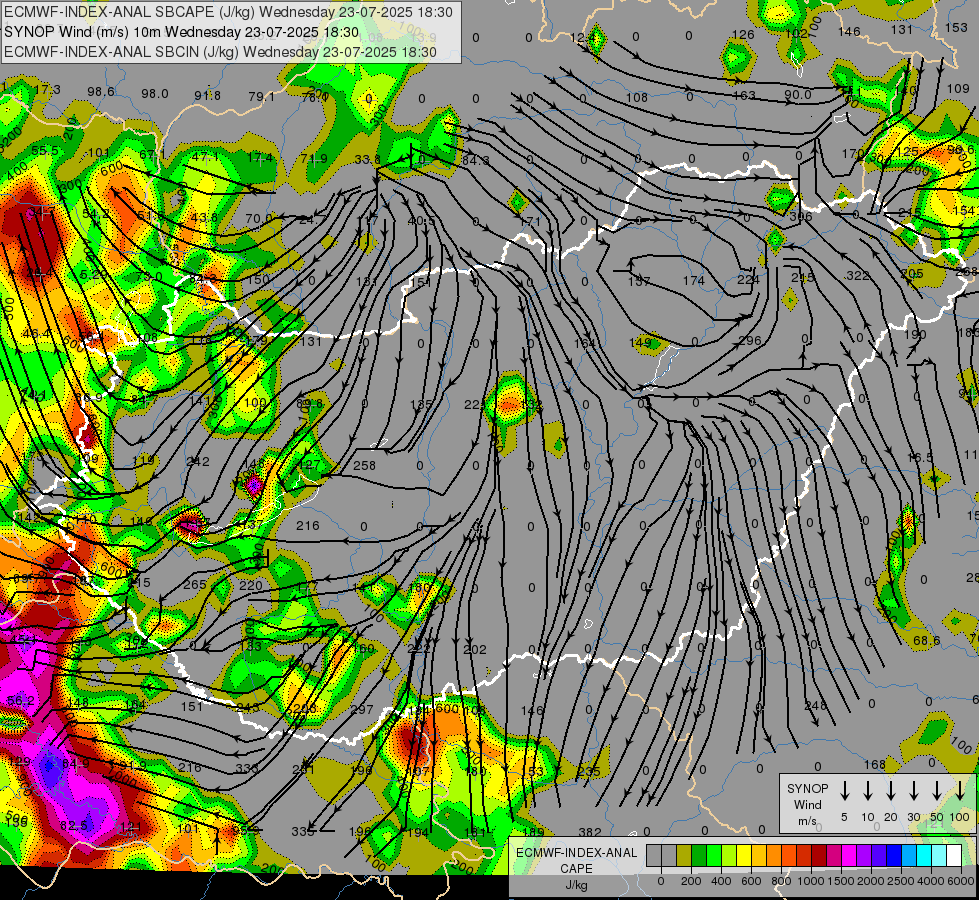The height and width of the screenshot is (900, 979).
Task: Click the 'SYNOP Wind m/s' legend label
Action: point(807,805)
